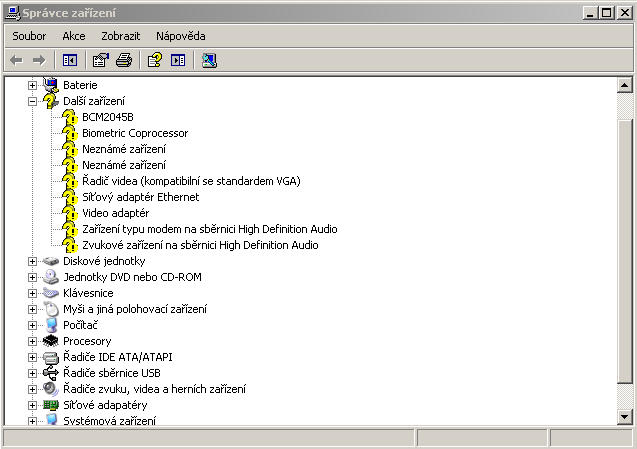Open the Soubor menu
The height and width of the screenshot is (449, 637).
click(x=29, y=36)
